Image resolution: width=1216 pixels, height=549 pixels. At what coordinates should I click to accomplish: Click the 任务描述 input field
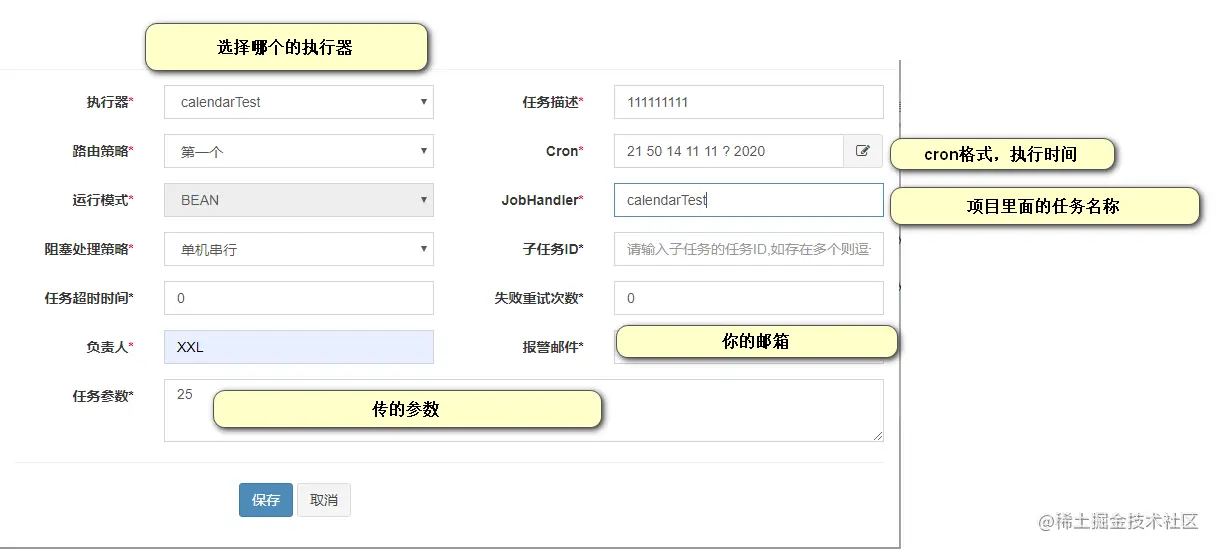749,102
